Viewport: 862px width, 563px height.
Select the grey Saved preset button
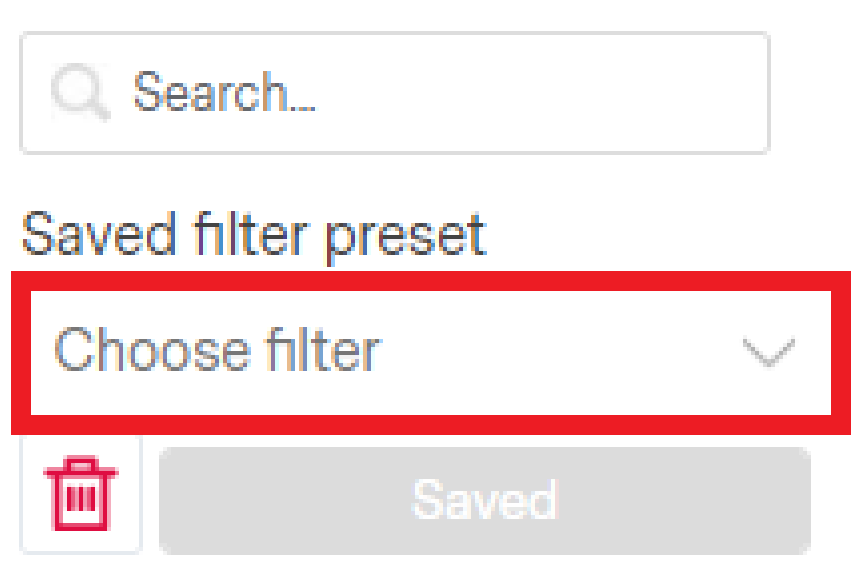click(484, 499)
